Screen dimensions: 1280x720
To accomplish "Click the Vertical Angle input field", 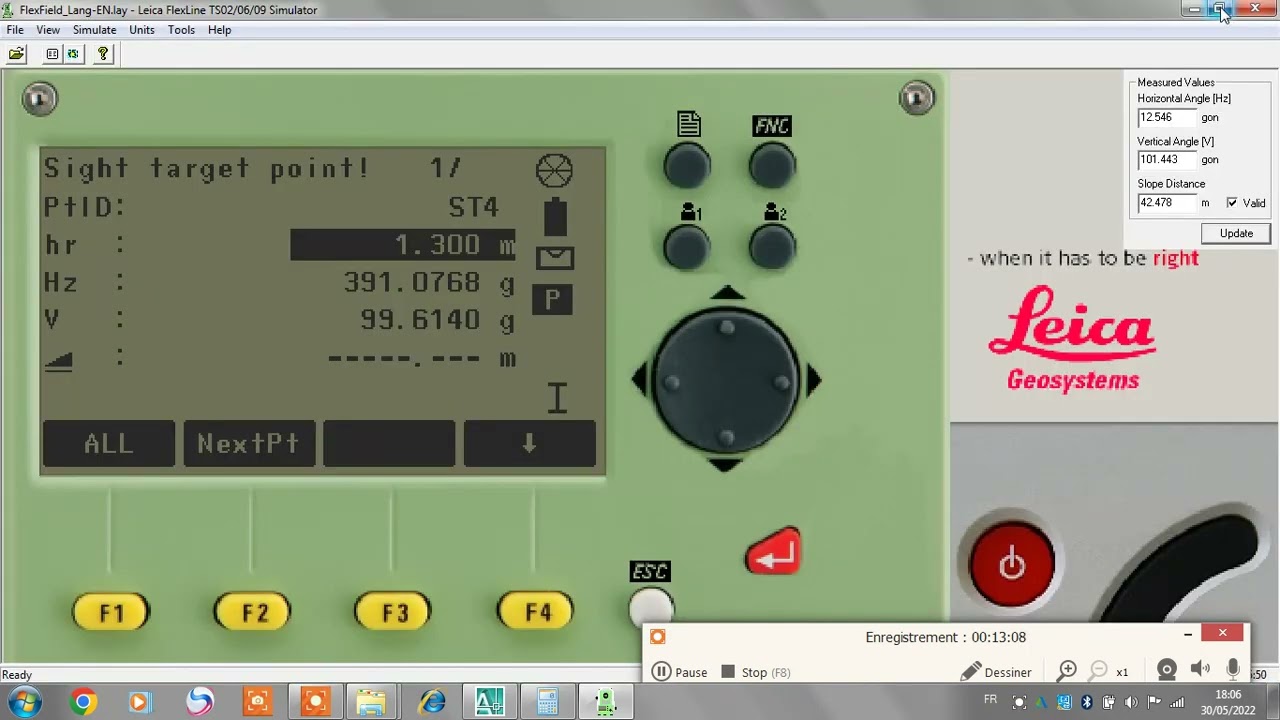I will point(1166,160).
